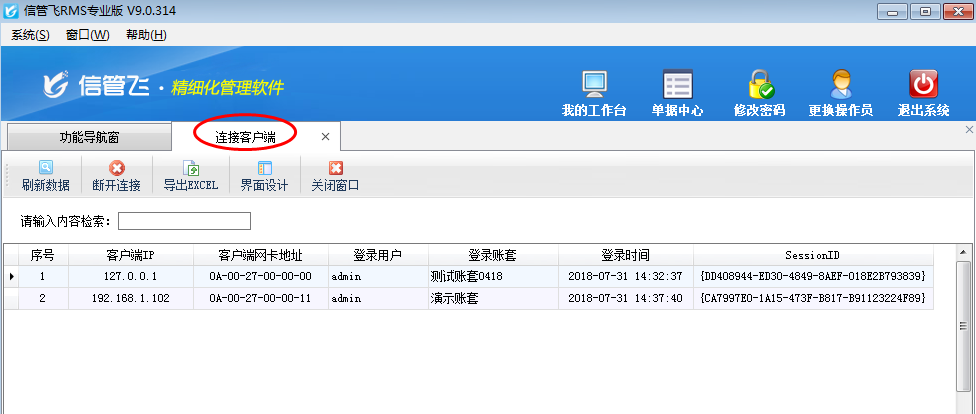Sort by 客户端网卡地址 column header
This screenshot has height=414, width=976.
(x=261, y=255)
